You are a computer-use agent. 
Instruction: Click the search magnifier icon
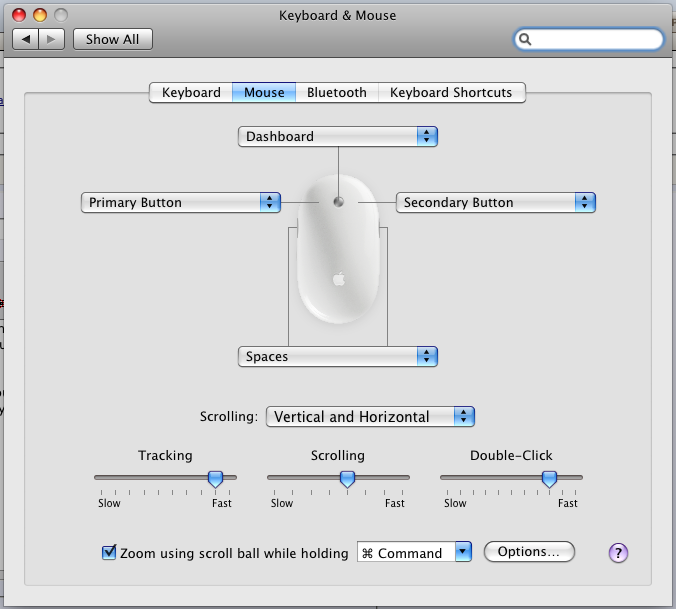tap(525, 39)
